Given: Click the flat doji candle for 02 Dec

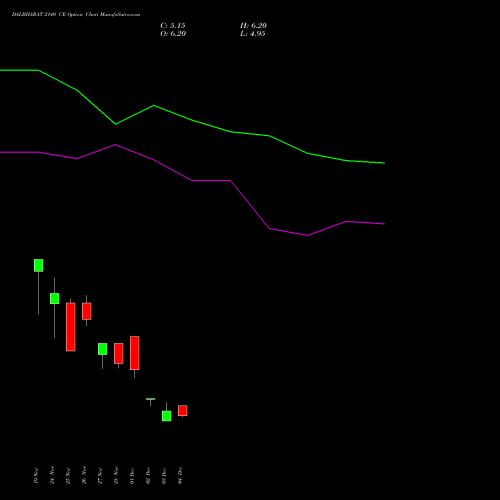Looking at the screenshot, I should pos(150,399).
